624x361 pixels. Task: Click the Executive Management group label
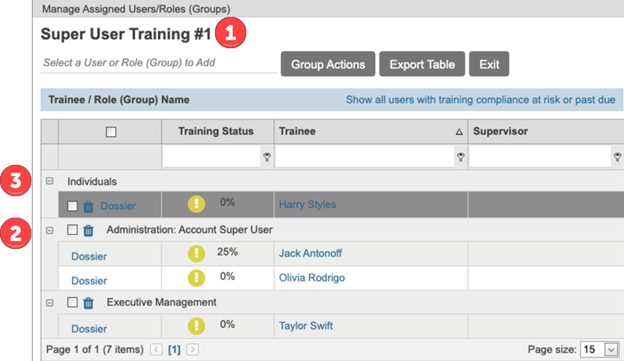pos(161,302)
